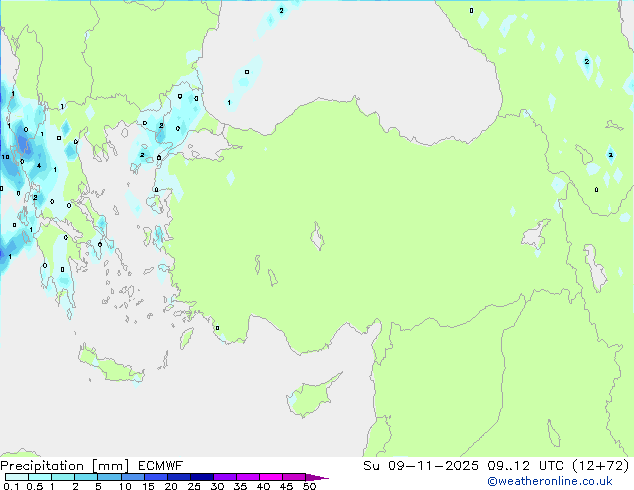
Task: Select the magenta 40–45 mm legend swatch
Action: (x=271, y=477)
